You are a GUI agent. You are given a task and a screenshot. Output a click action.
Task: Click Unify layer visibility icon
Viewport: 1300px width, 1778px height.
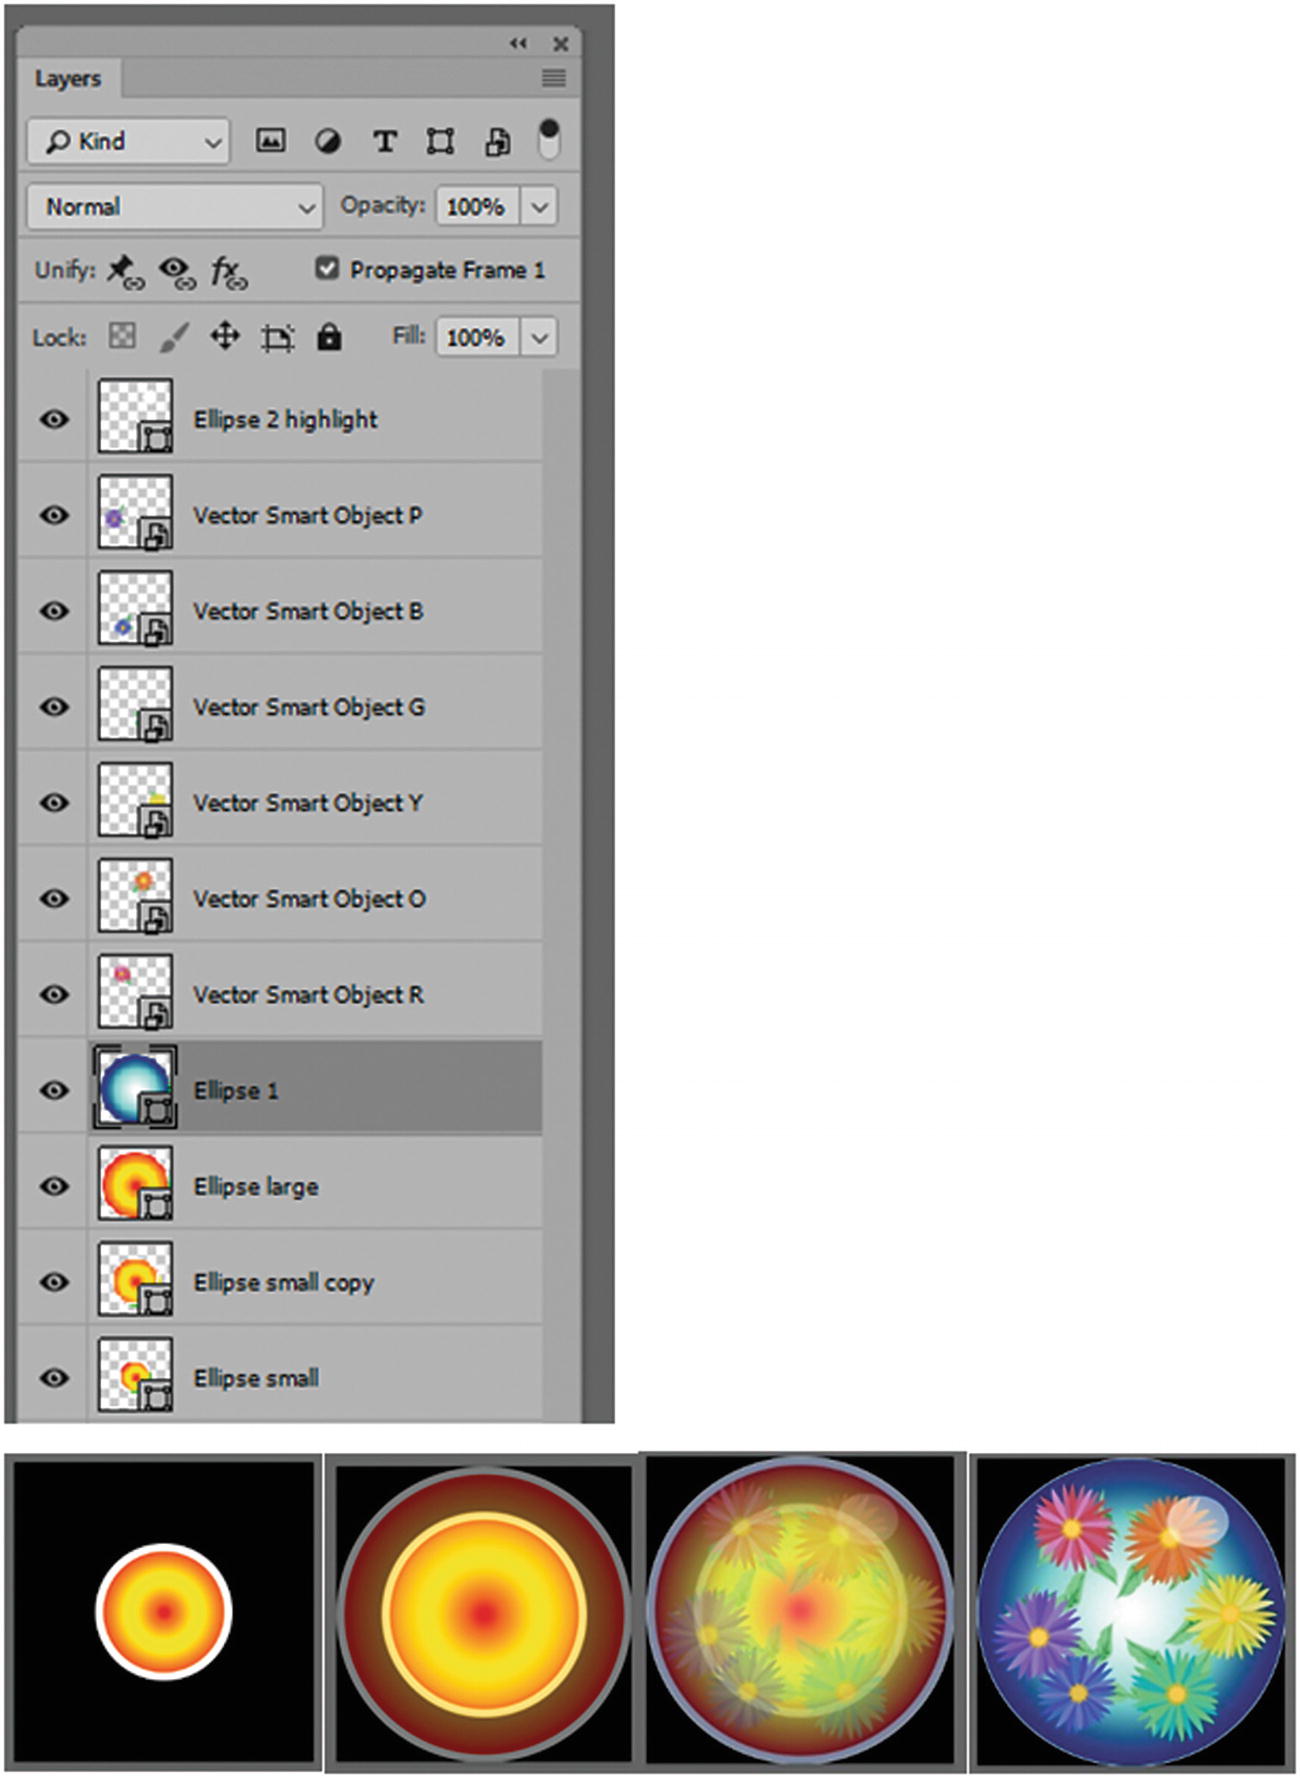(x=177, y=272)
